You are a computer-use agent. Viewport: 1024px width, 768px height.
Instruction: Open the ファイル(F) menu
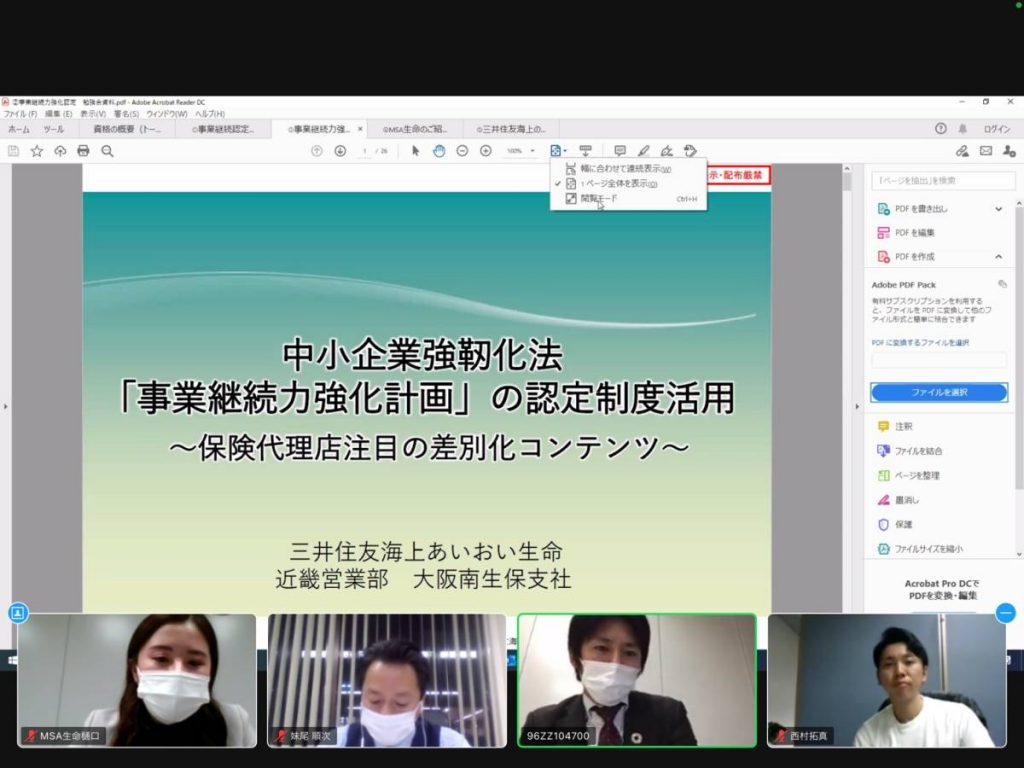20,114
